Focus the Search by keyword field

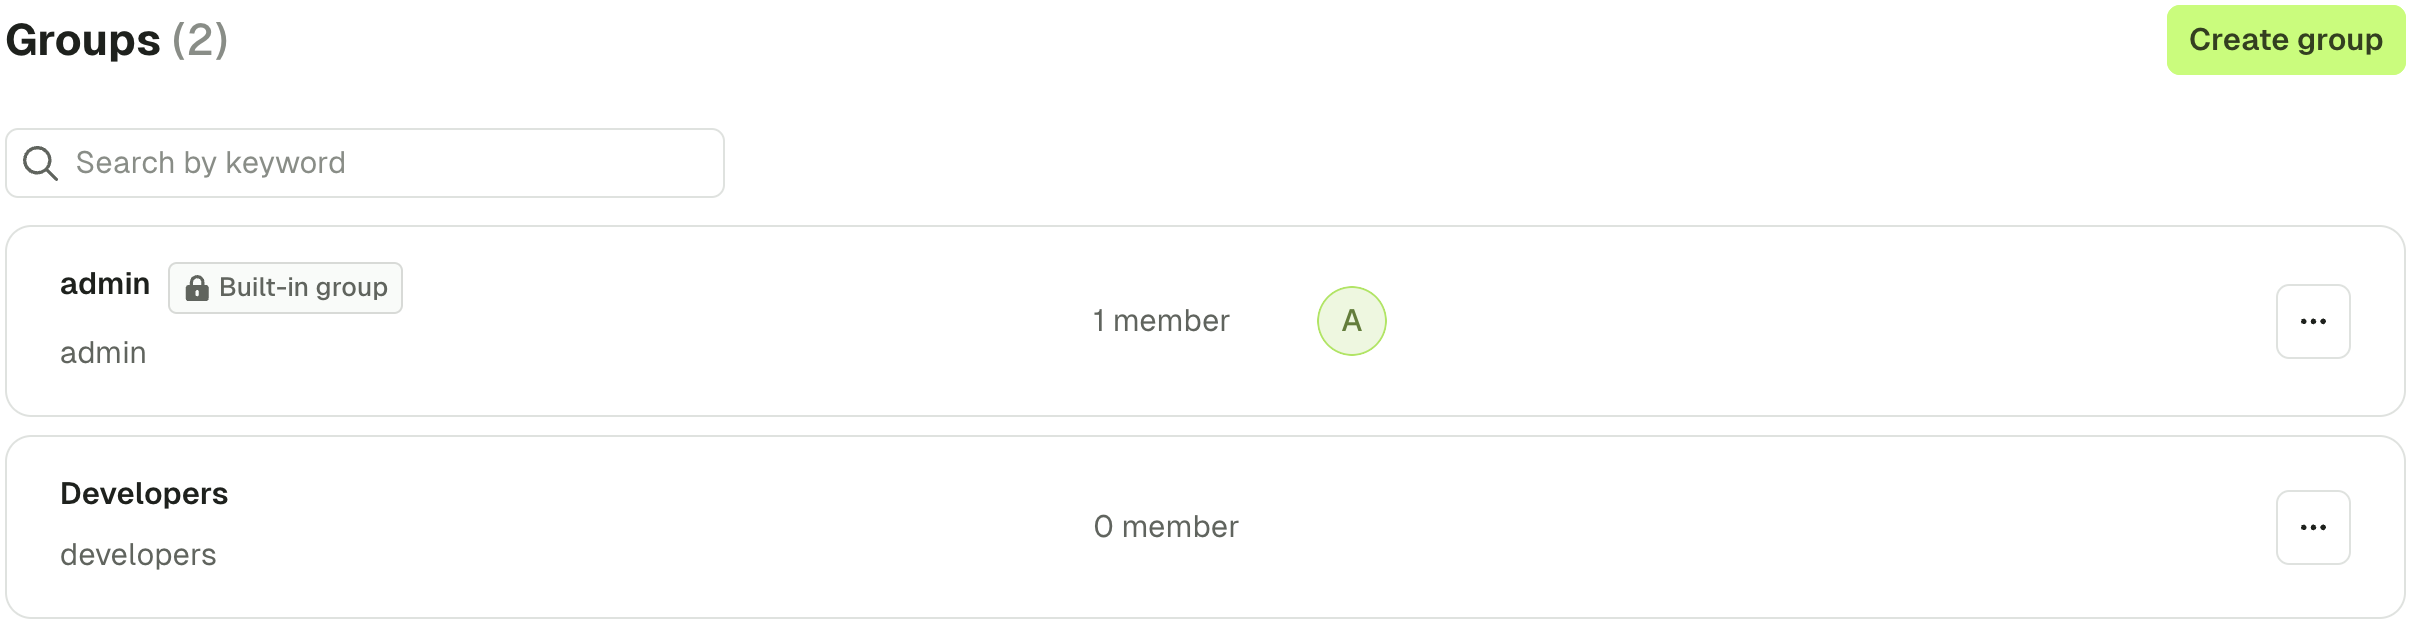pyautogui.click(x=365, y=163)
